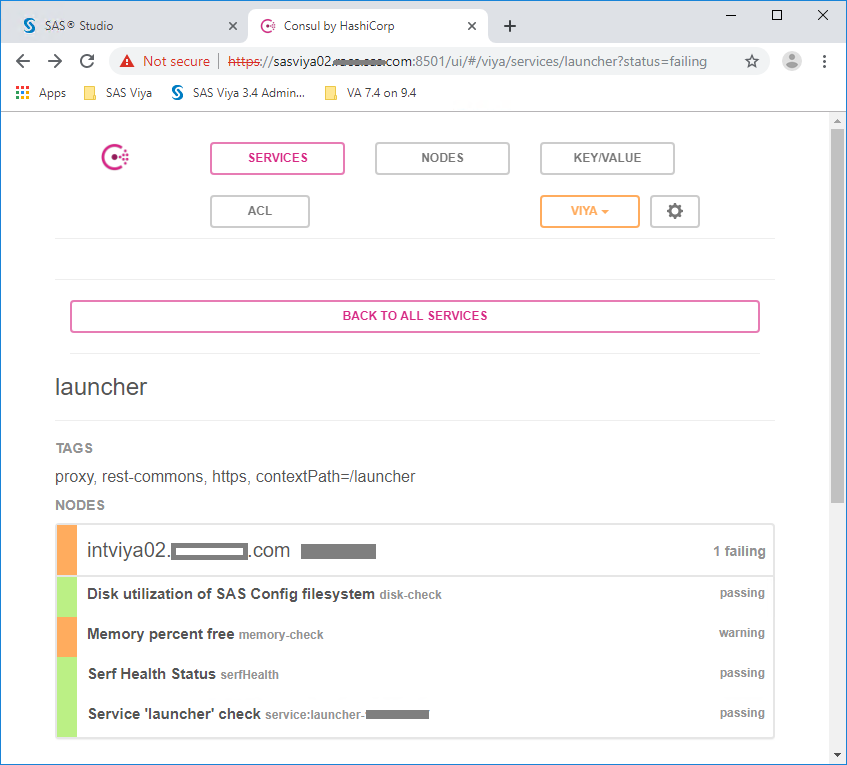847x765 pixels.
Task: Click the 'warning' status of memory-check
Action: click(742, 633)
